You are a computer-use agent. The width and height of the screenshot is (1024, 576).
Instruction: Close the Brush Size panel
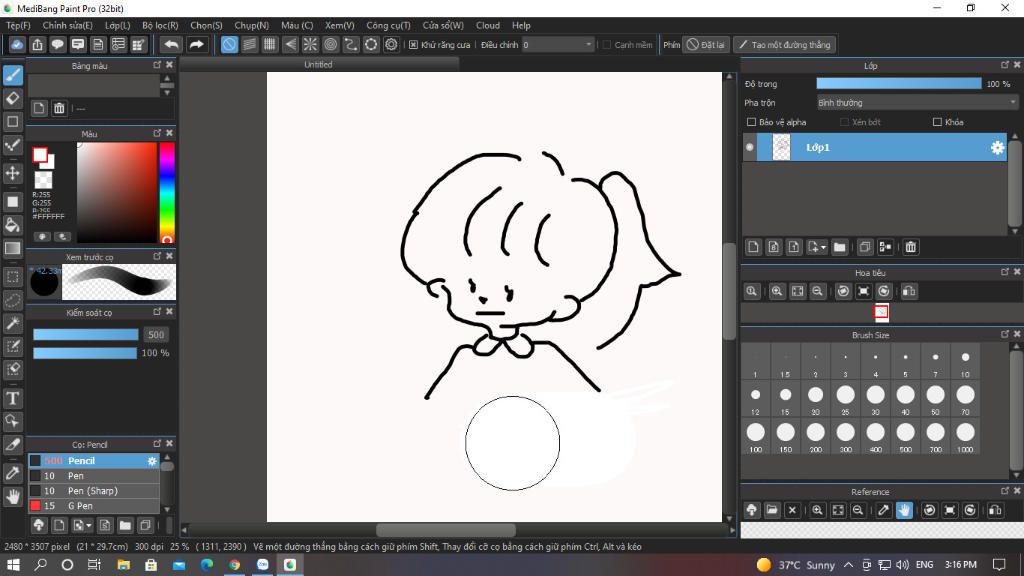1017,334
